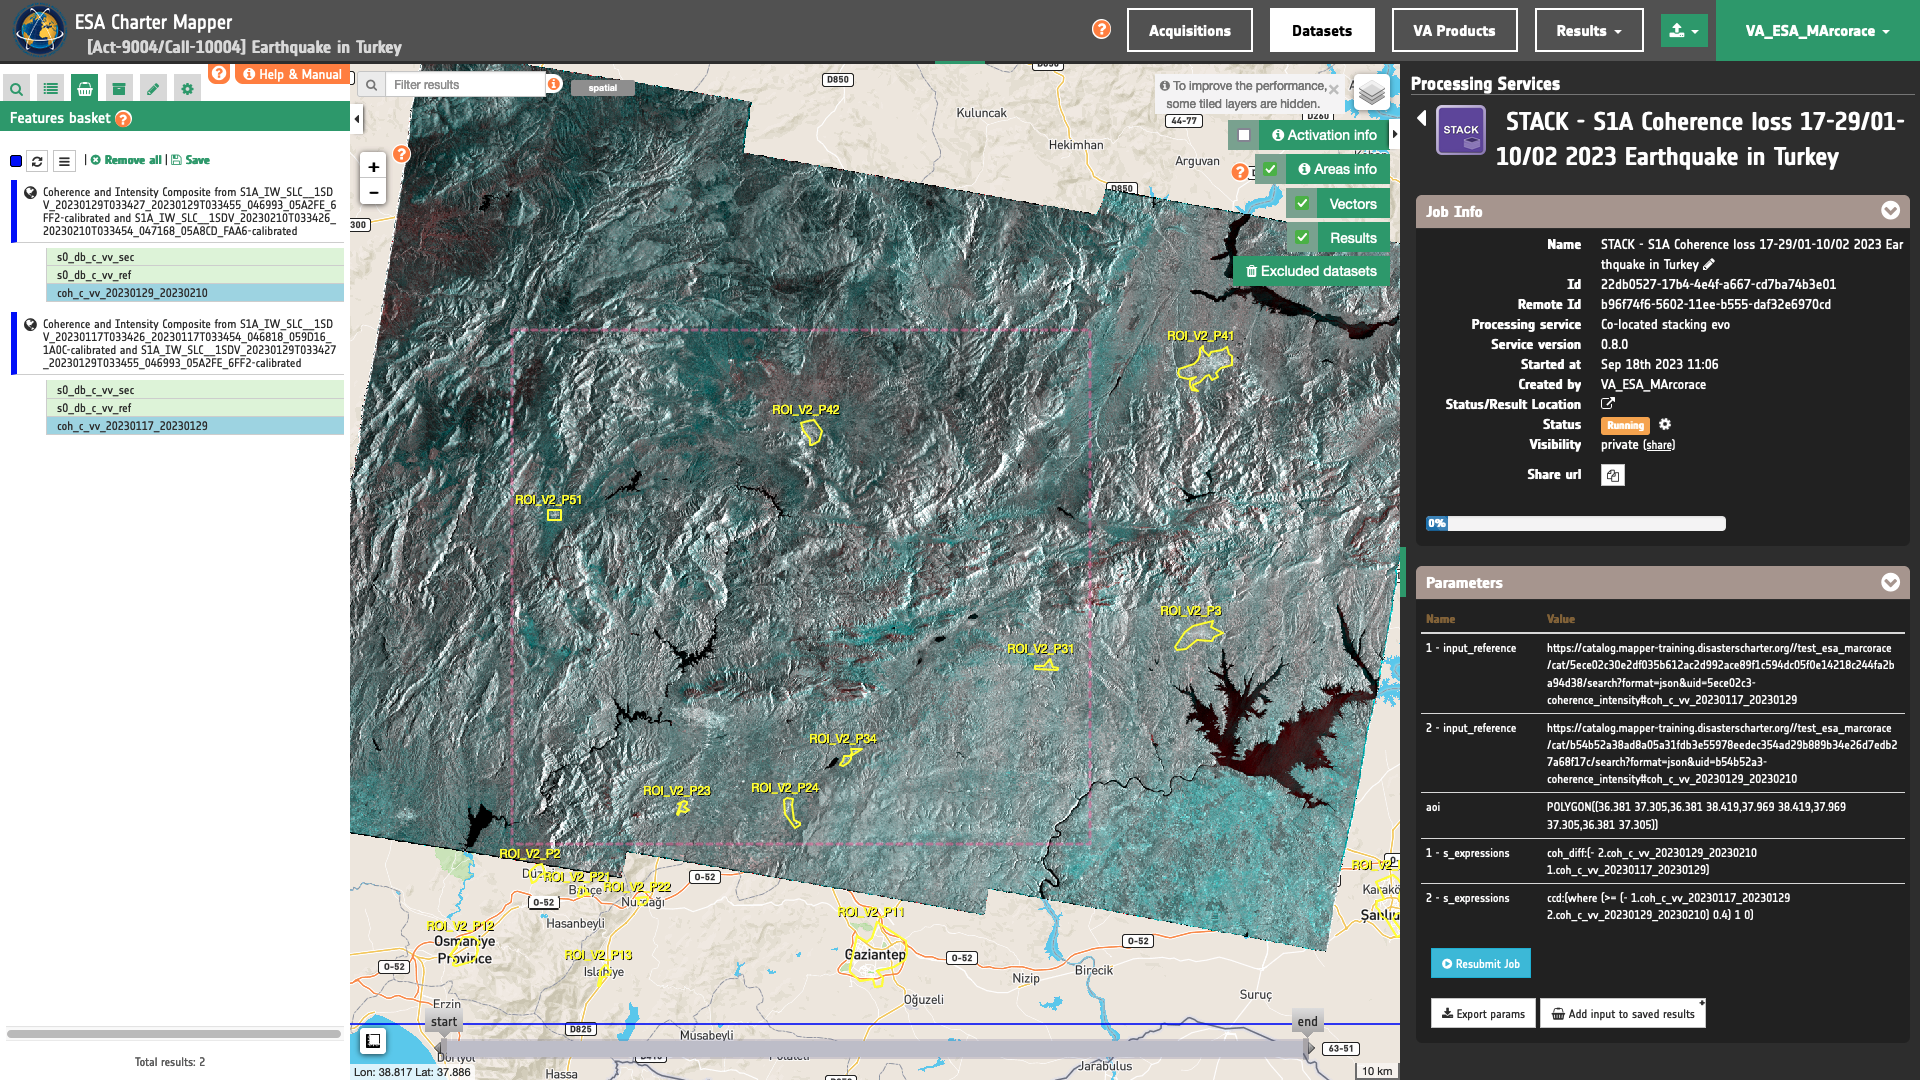
Task: Add input to saved results
Action: 1623,1013
